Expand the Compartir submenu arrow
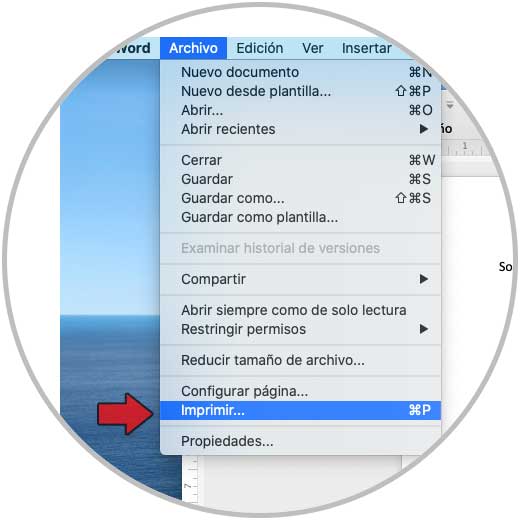The height and width of the screenshot is (520, 520). pos(424,279)
